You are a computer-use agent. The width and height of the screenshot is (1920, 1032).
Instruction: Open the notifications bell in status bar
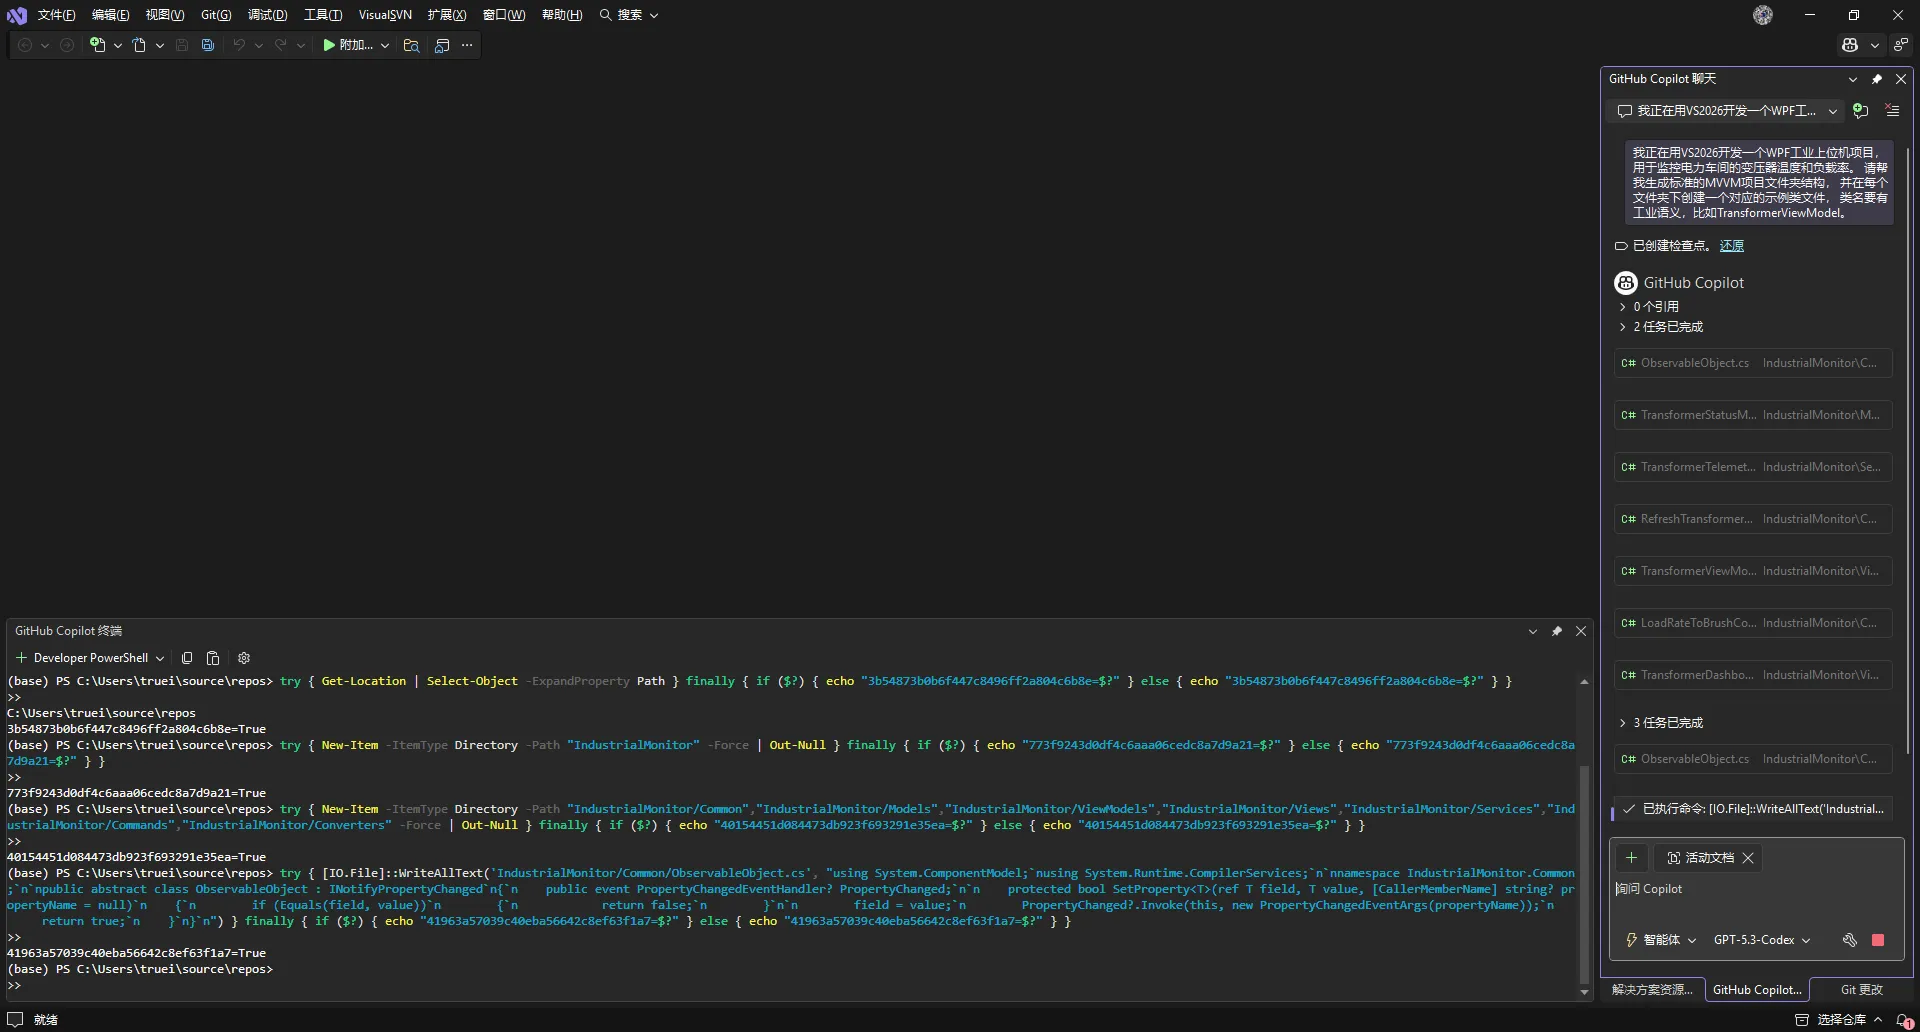click(x=1904, y=1020)
